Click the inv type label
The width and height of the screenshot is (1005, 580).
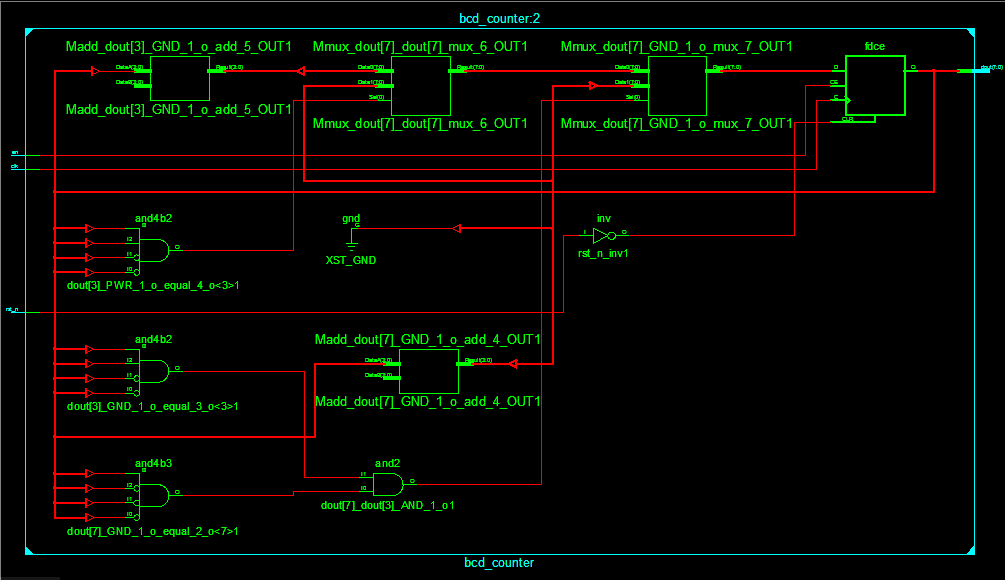click(604, 219)
